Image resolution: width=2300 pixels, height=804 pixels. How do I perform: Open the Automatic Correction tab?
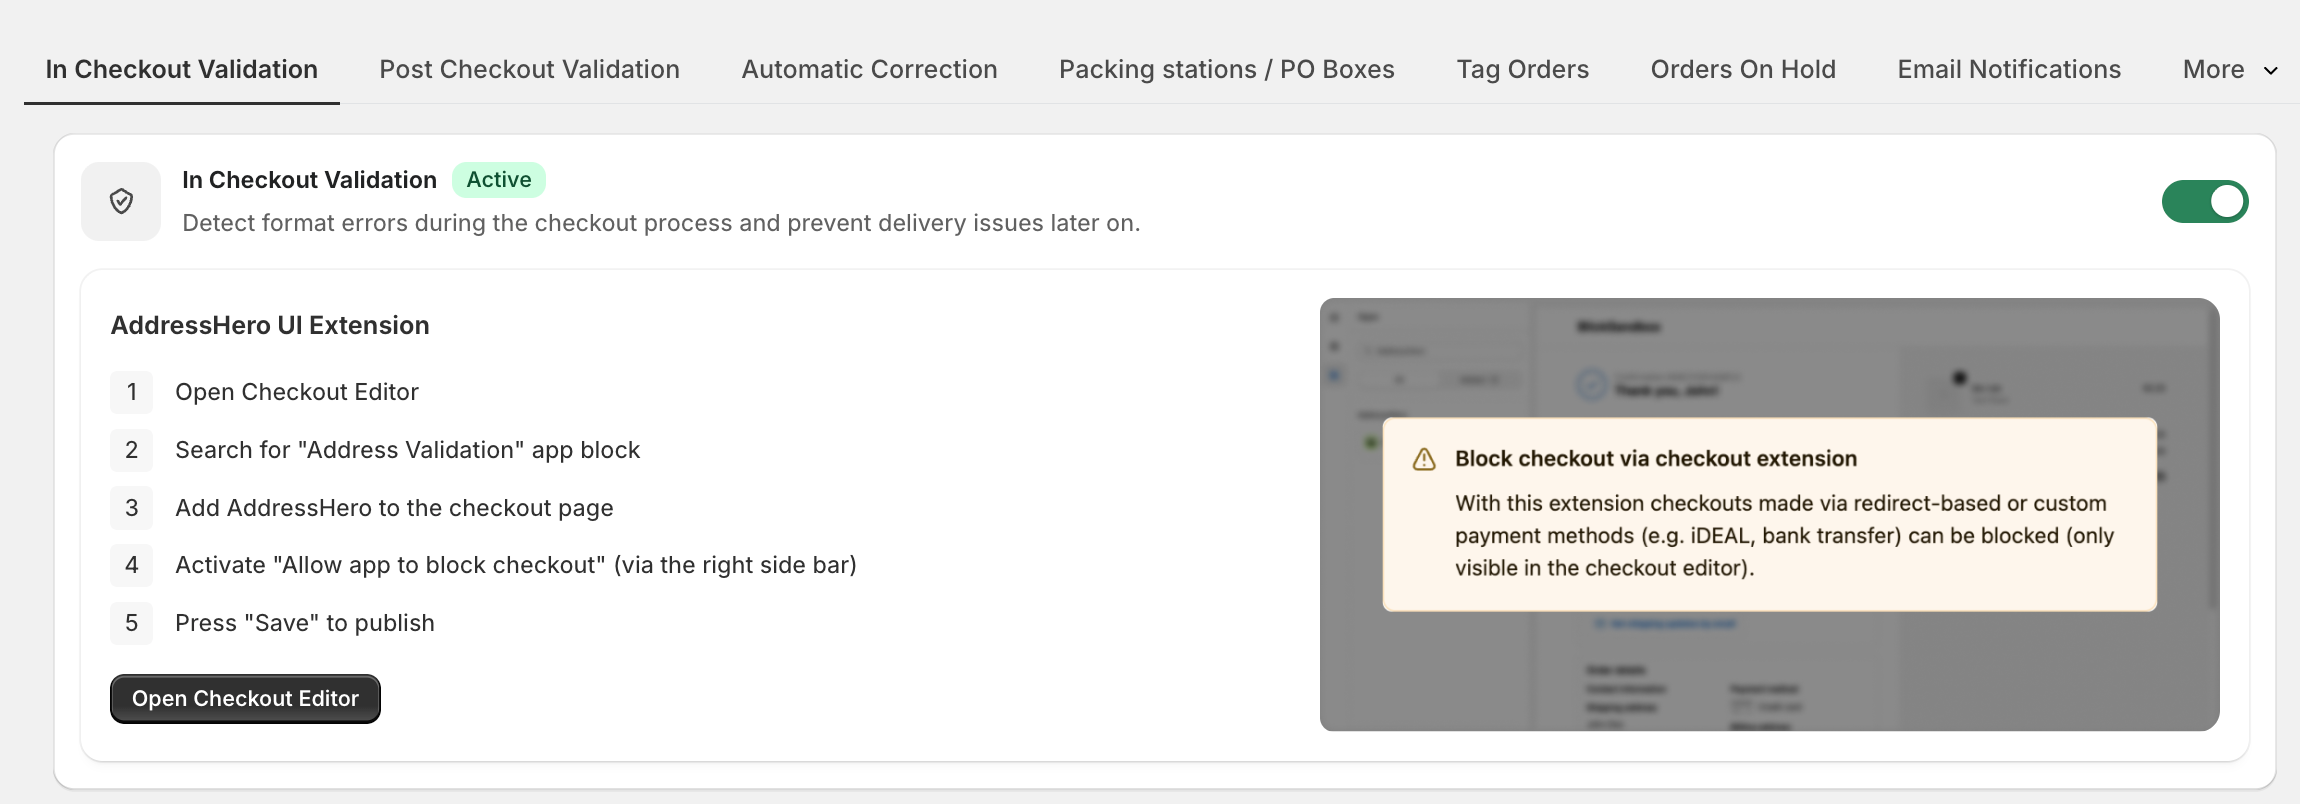tap(869, 69)
